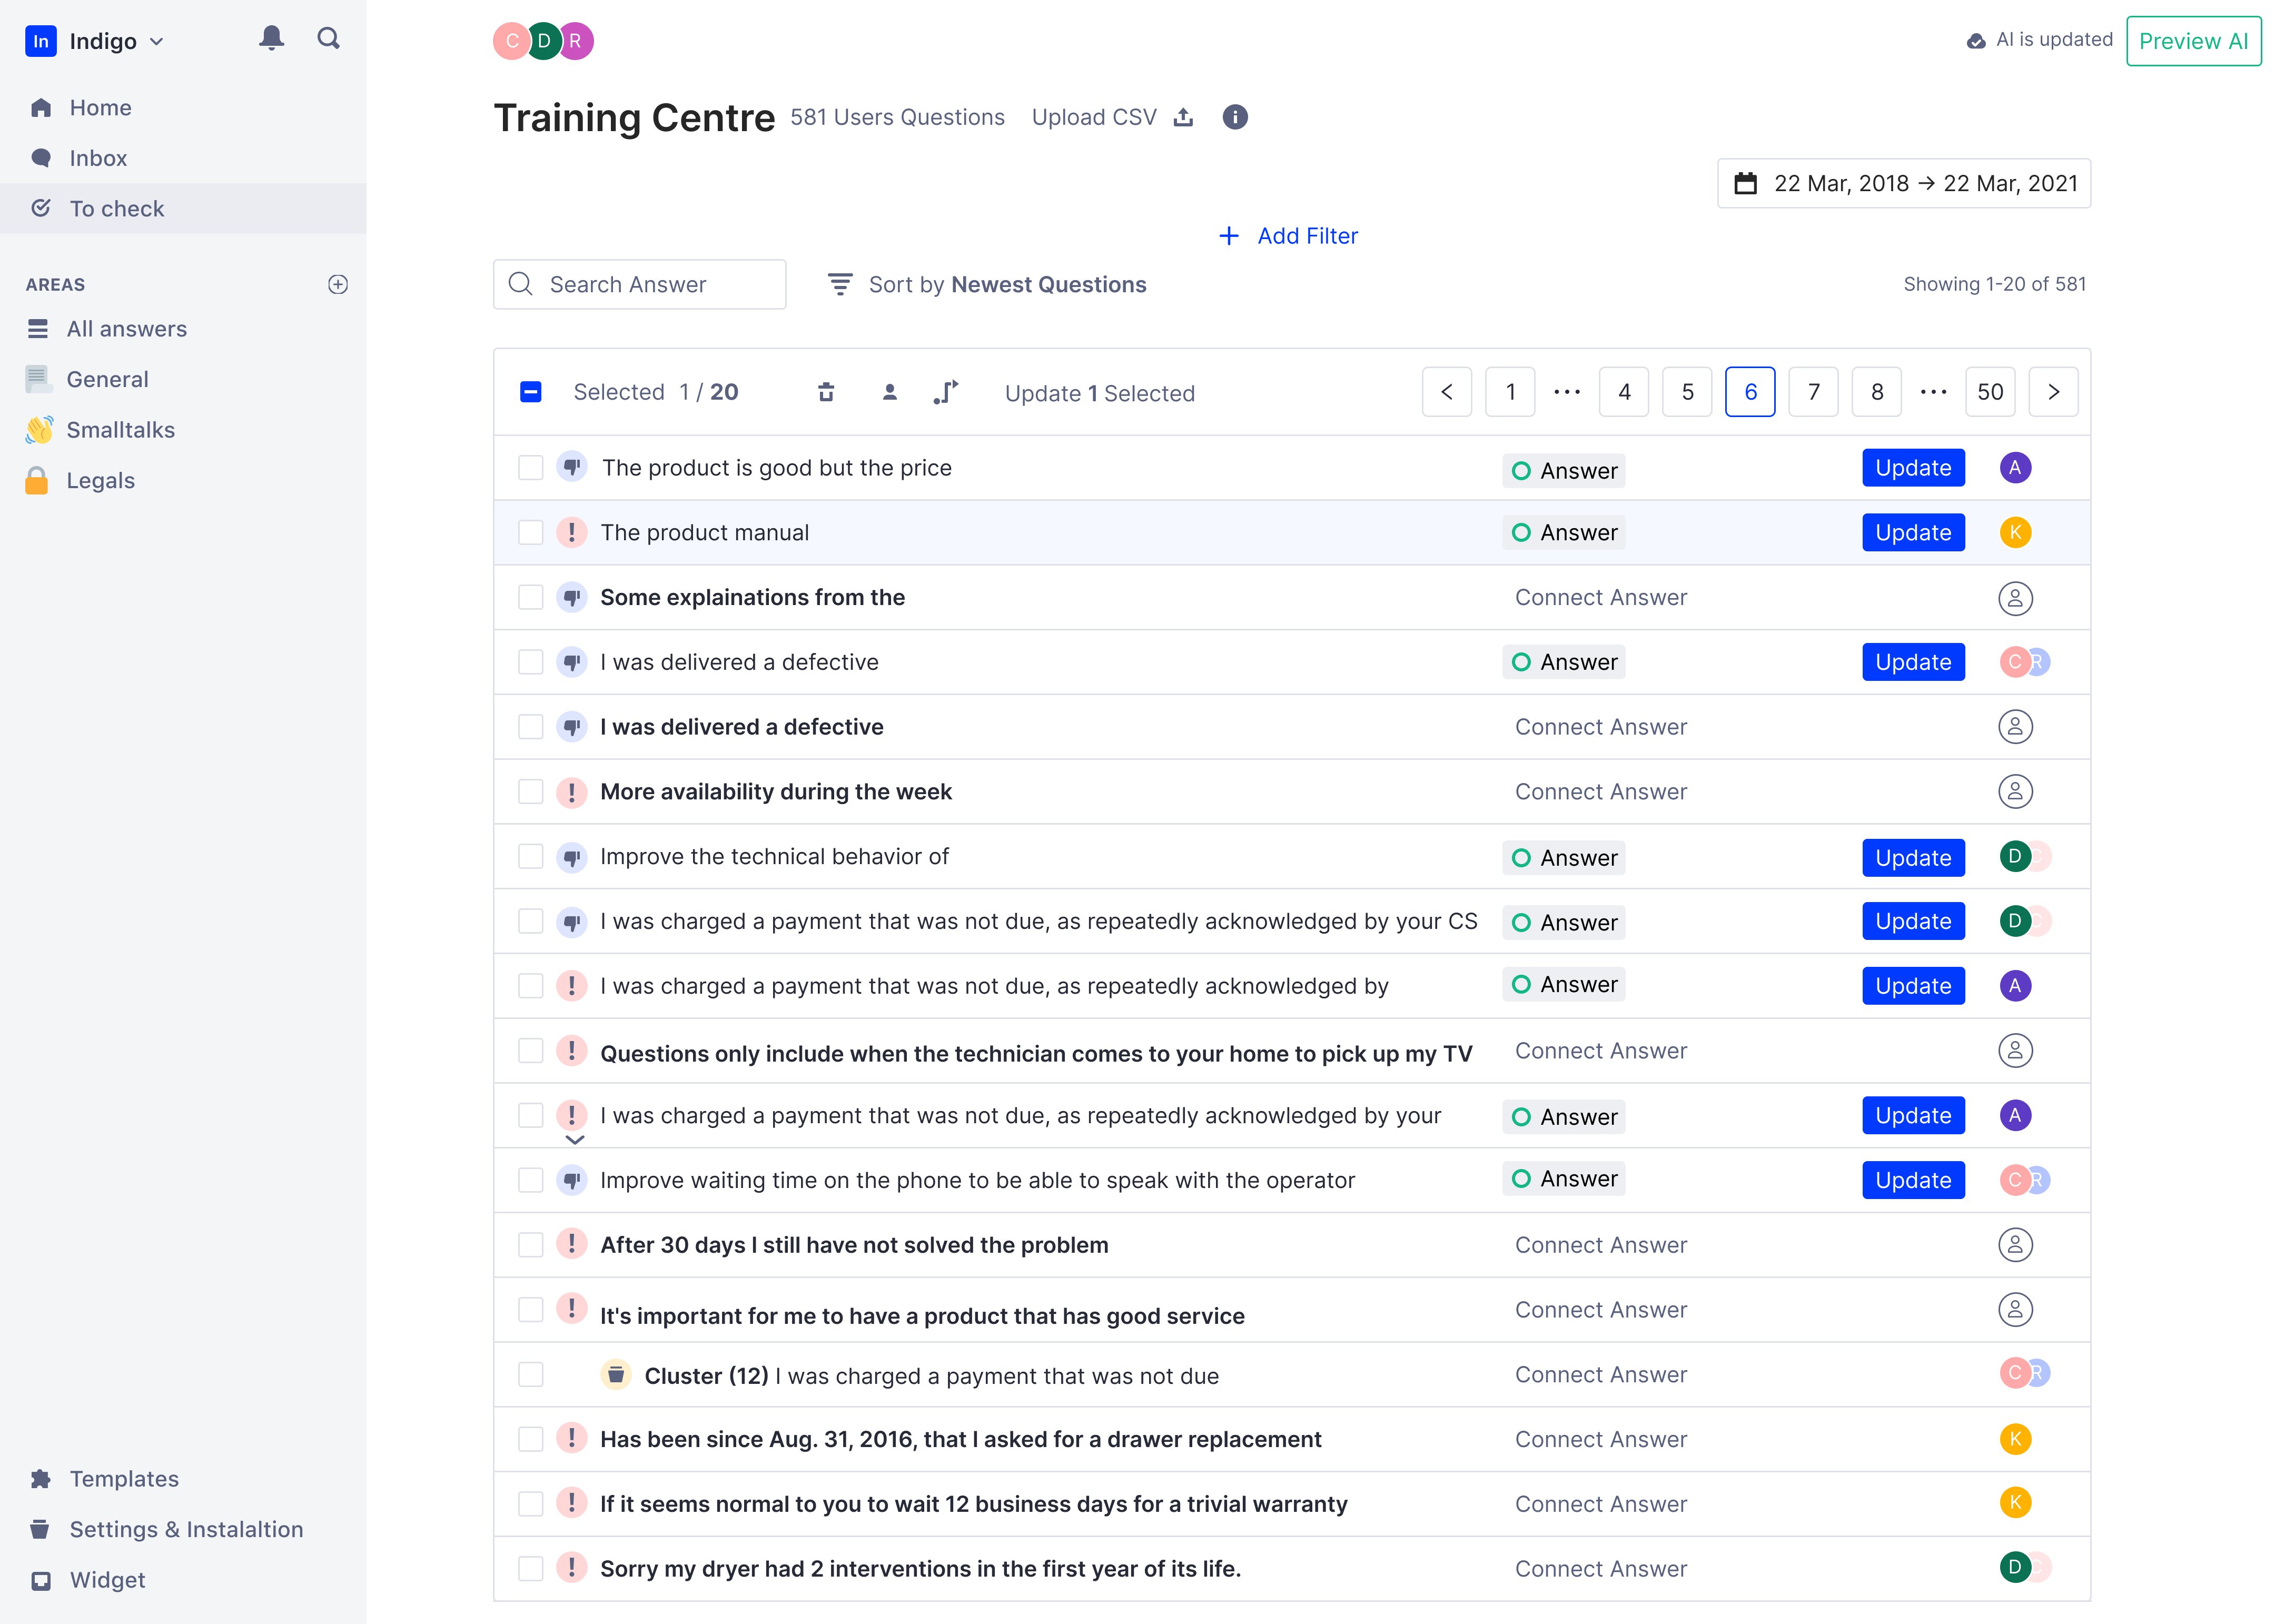Click the Preview AI button
This screenshot has height=1624, width=2275.
(x=2192, y=41)
